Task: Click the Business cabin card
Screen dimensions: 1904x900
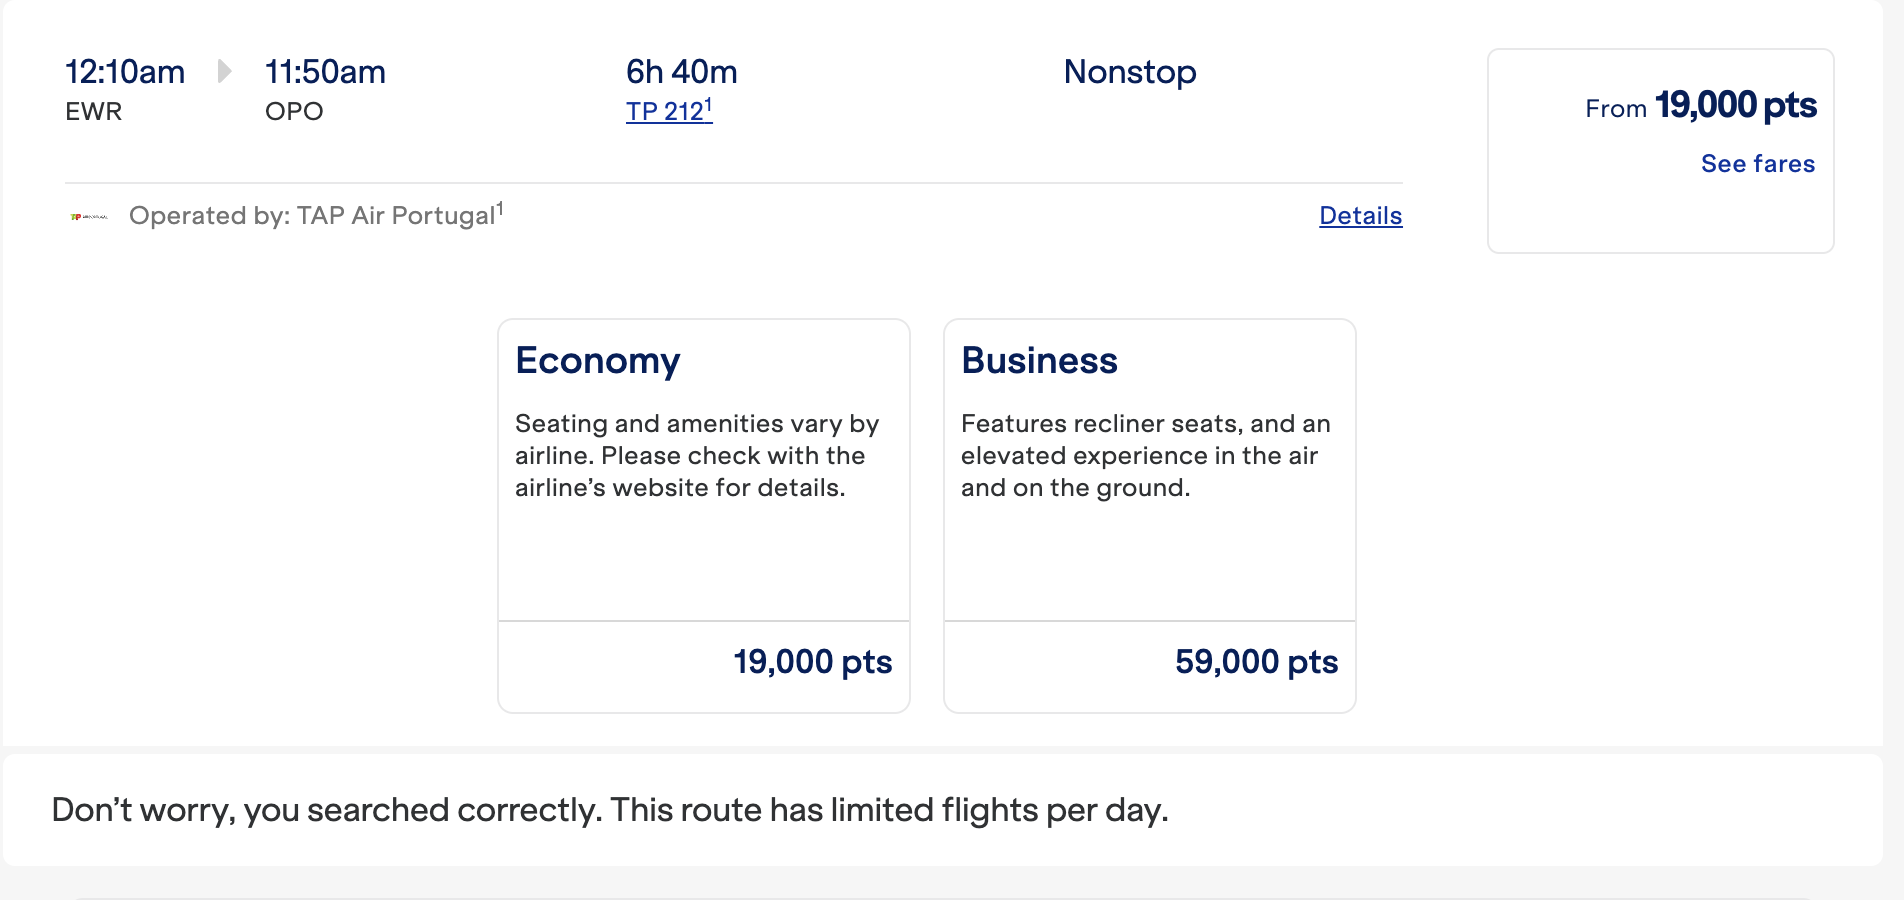Action: (x=1149, y=470)
